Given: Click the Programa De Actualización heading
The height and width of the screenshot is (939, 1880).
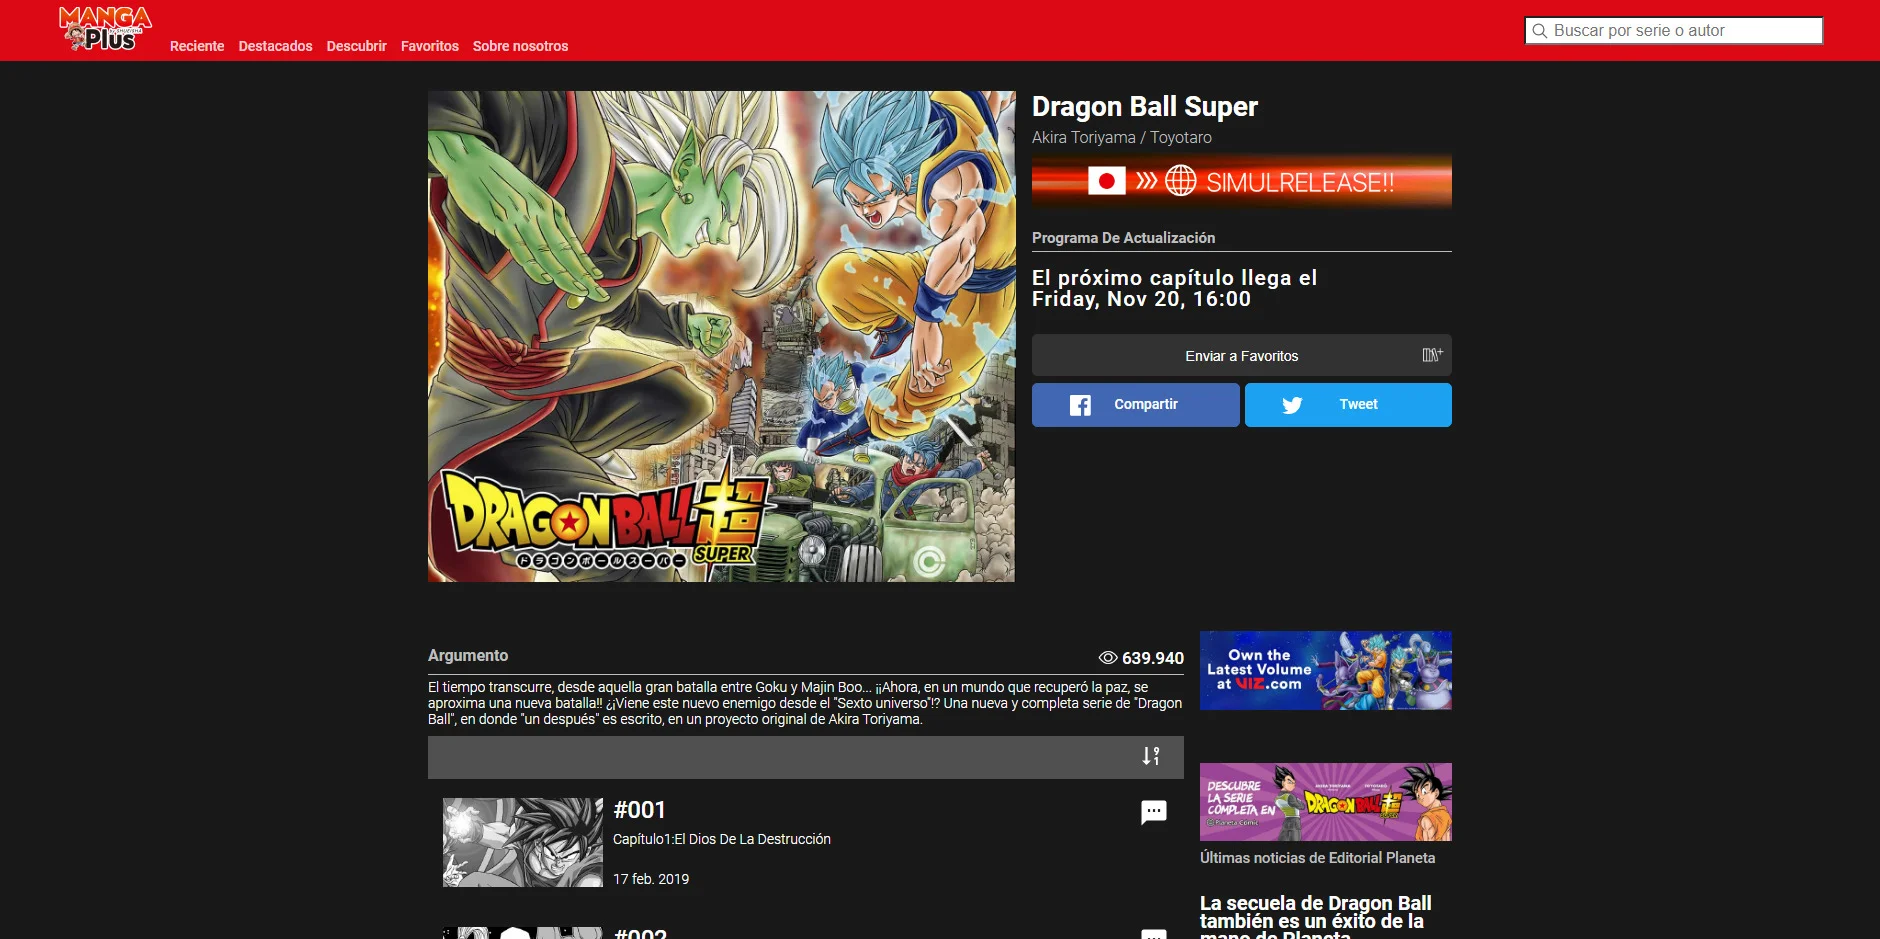Looking at the screenshot, I should click(1123, 238).
